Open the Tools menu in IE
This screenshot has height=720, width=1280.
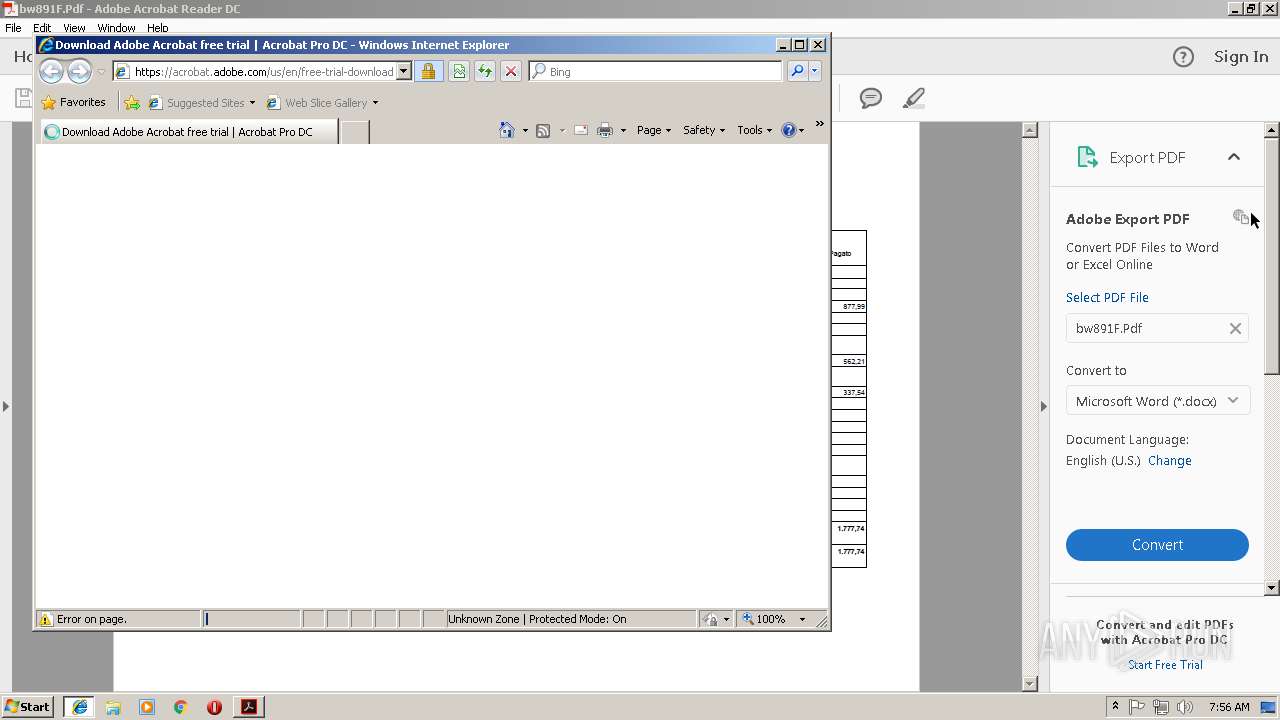[x=754, y=130]
